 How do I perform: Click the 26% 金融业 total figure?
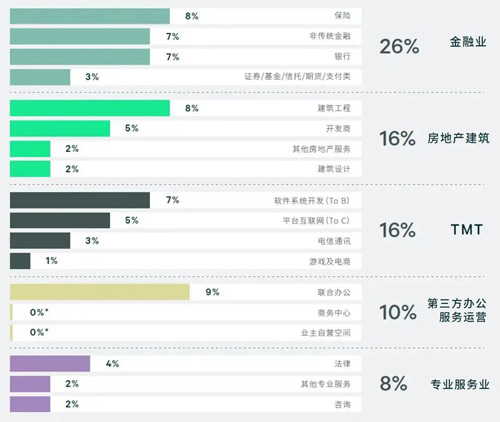pos(399,46)
